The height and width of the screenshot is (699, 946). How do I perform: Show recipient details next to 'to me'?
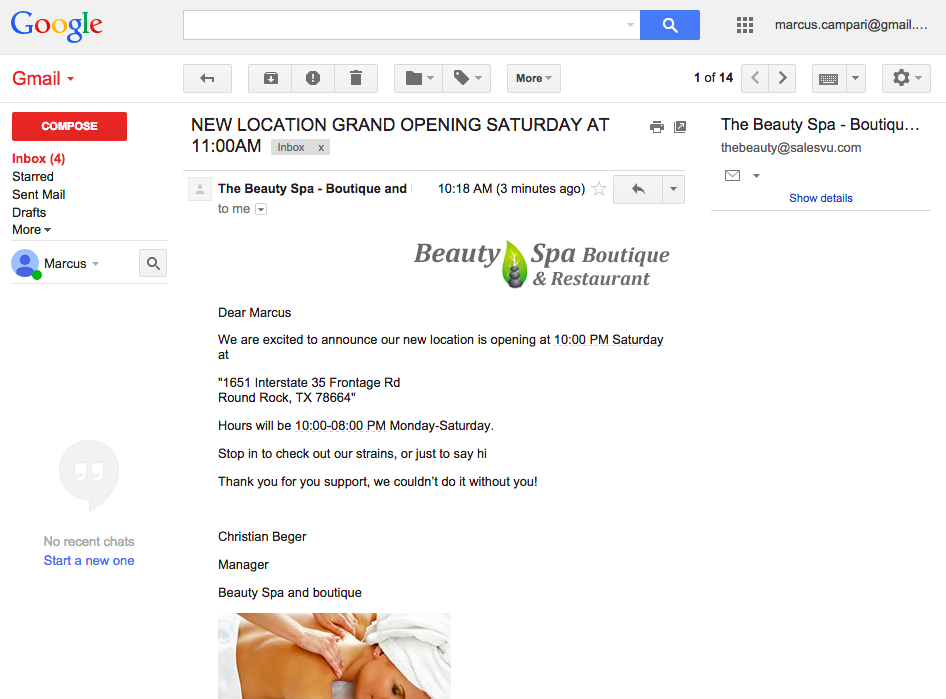click(x=261, y=209)
